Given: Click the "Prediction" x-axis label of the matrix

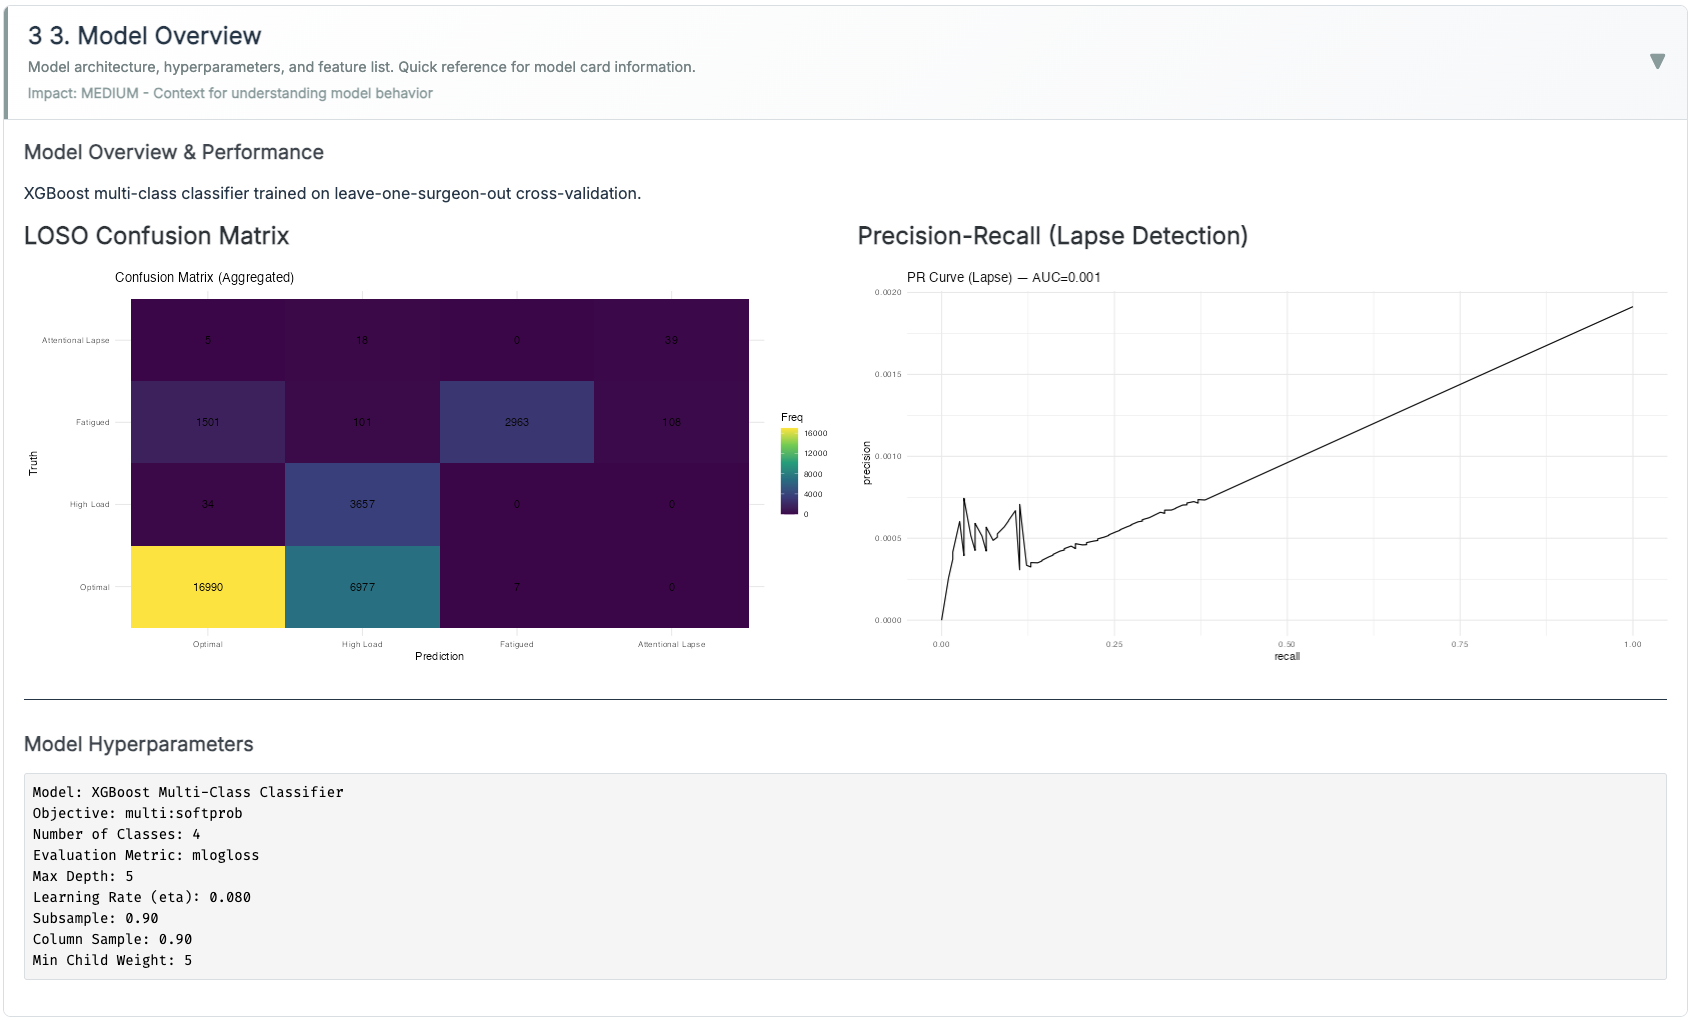Looking at the screenshot, I should click(439, 656).
